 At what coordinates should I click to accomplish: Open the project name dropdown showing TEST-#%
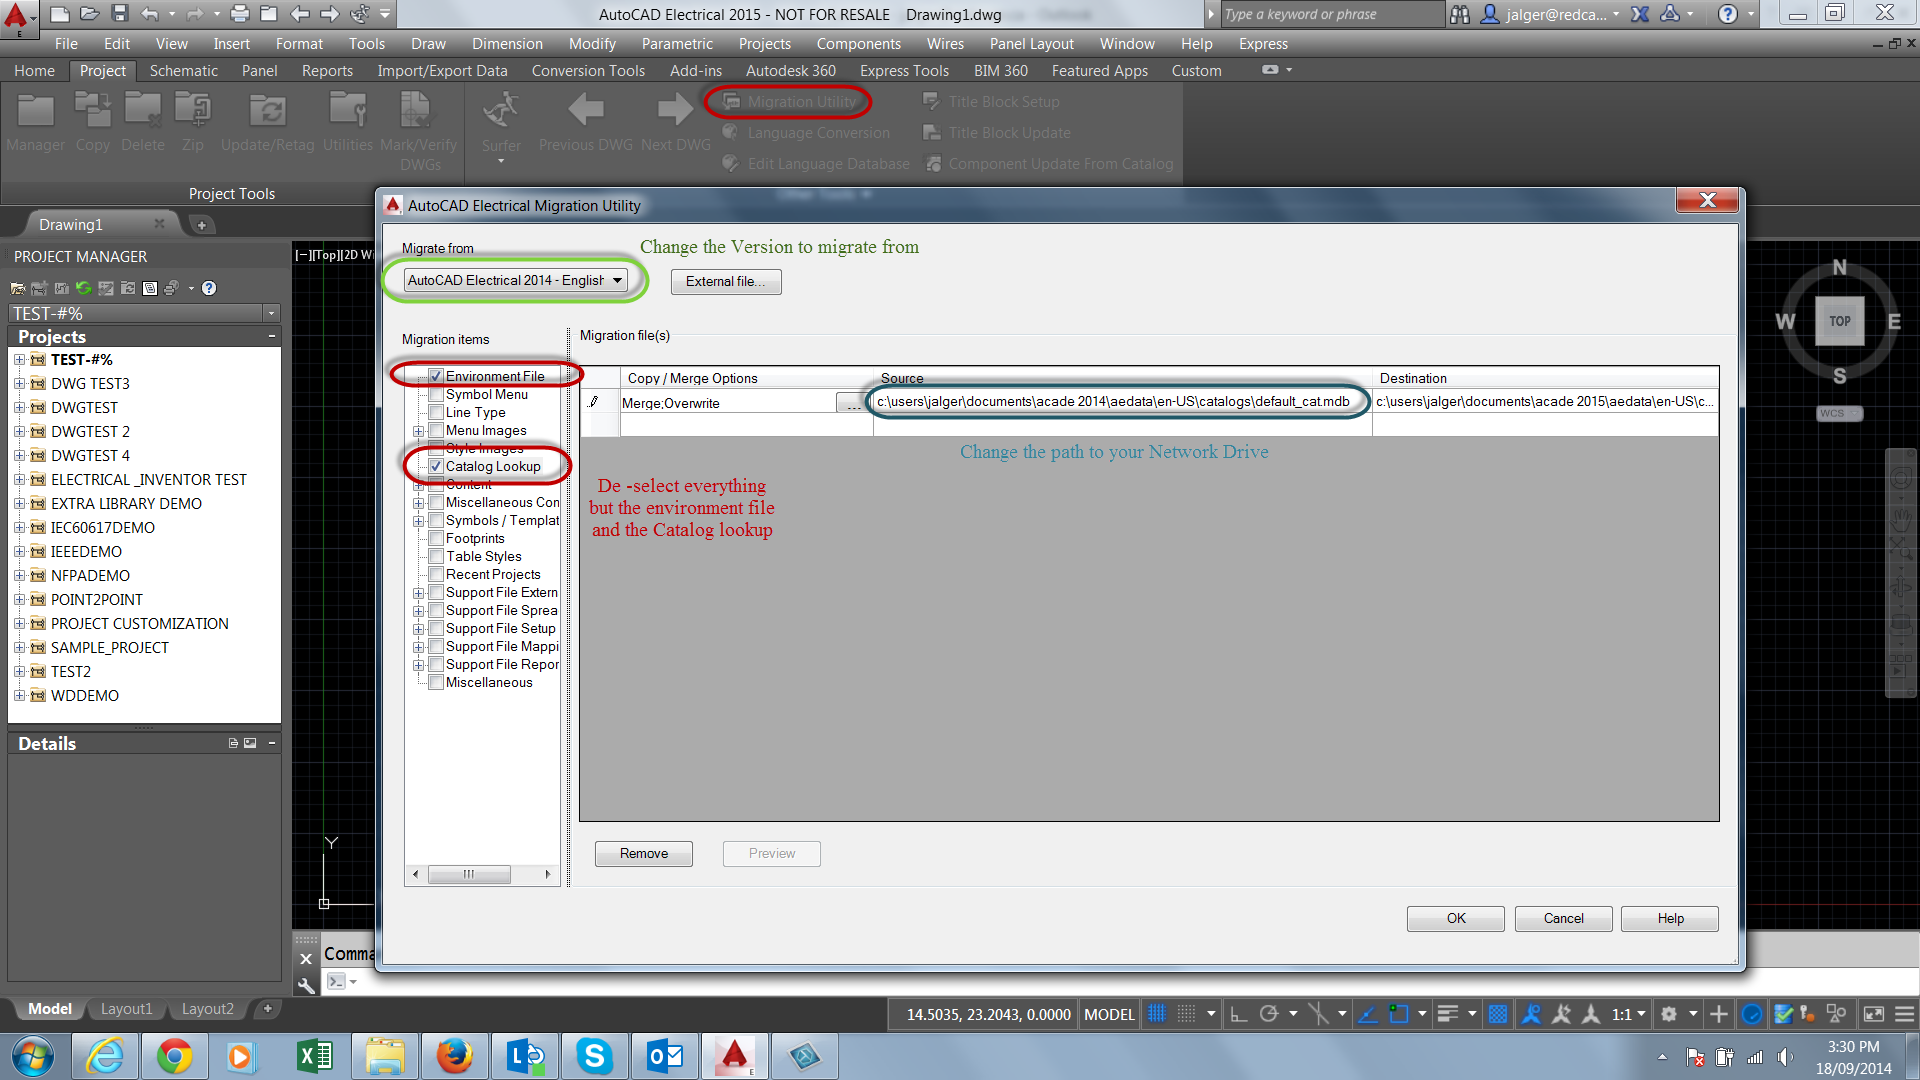pyautogui.click(x=270, y=313)
